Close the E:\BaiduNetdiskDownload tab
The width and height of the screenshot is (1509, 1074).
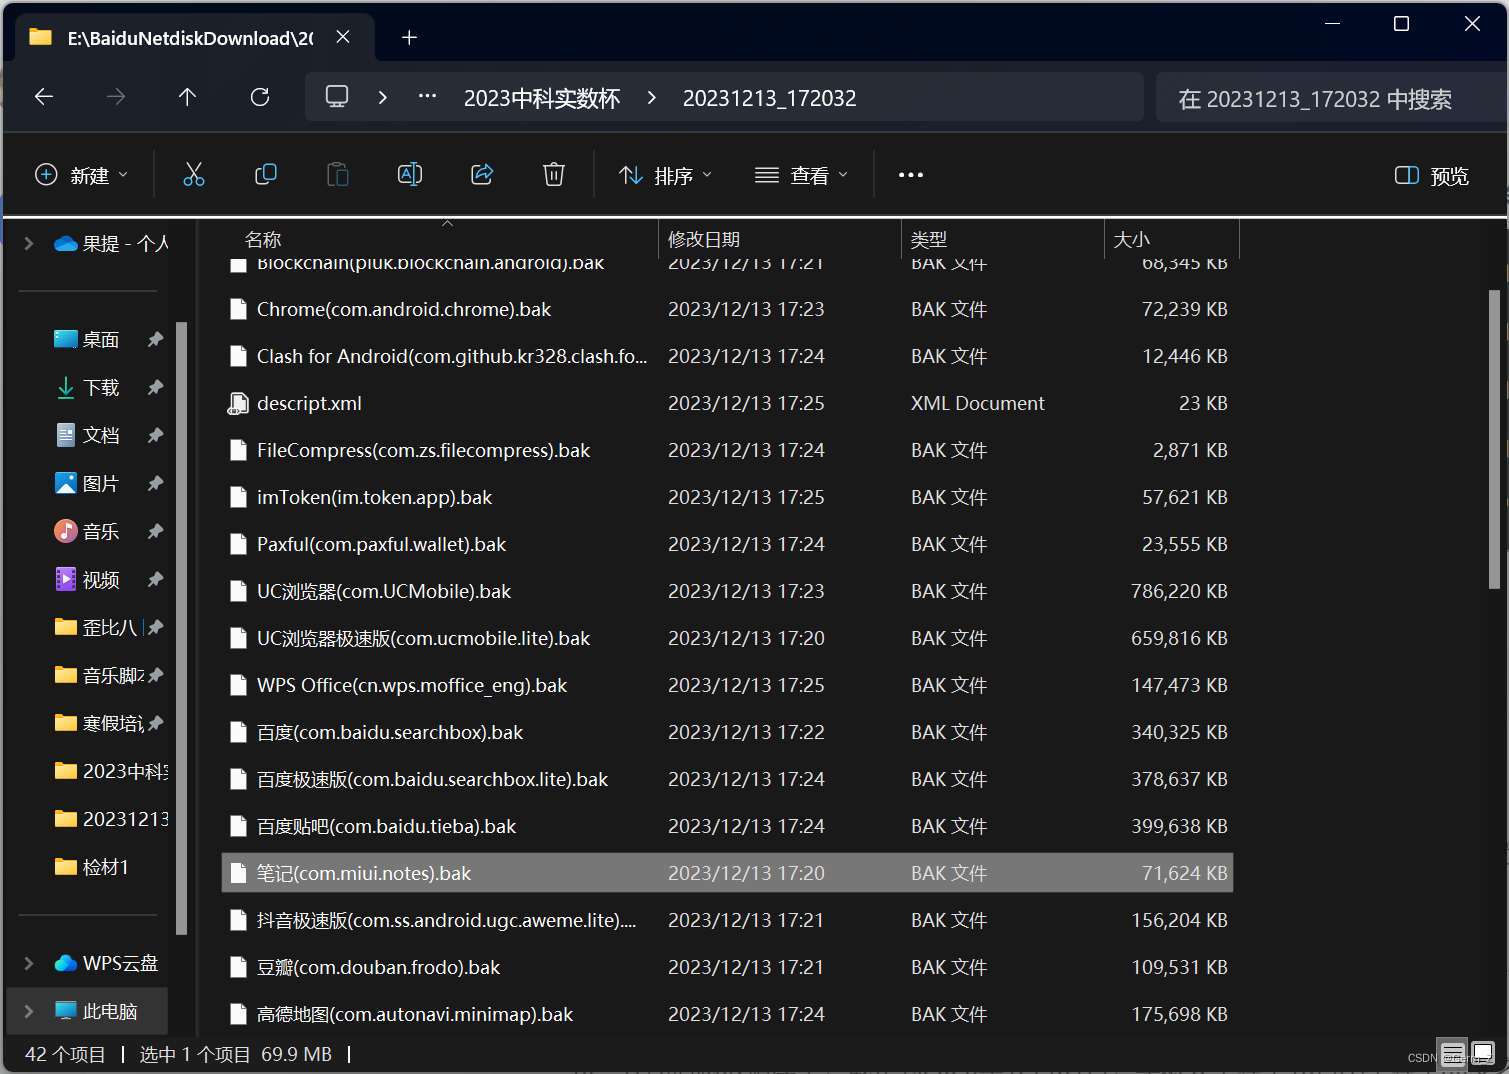(x=343, y=37)
